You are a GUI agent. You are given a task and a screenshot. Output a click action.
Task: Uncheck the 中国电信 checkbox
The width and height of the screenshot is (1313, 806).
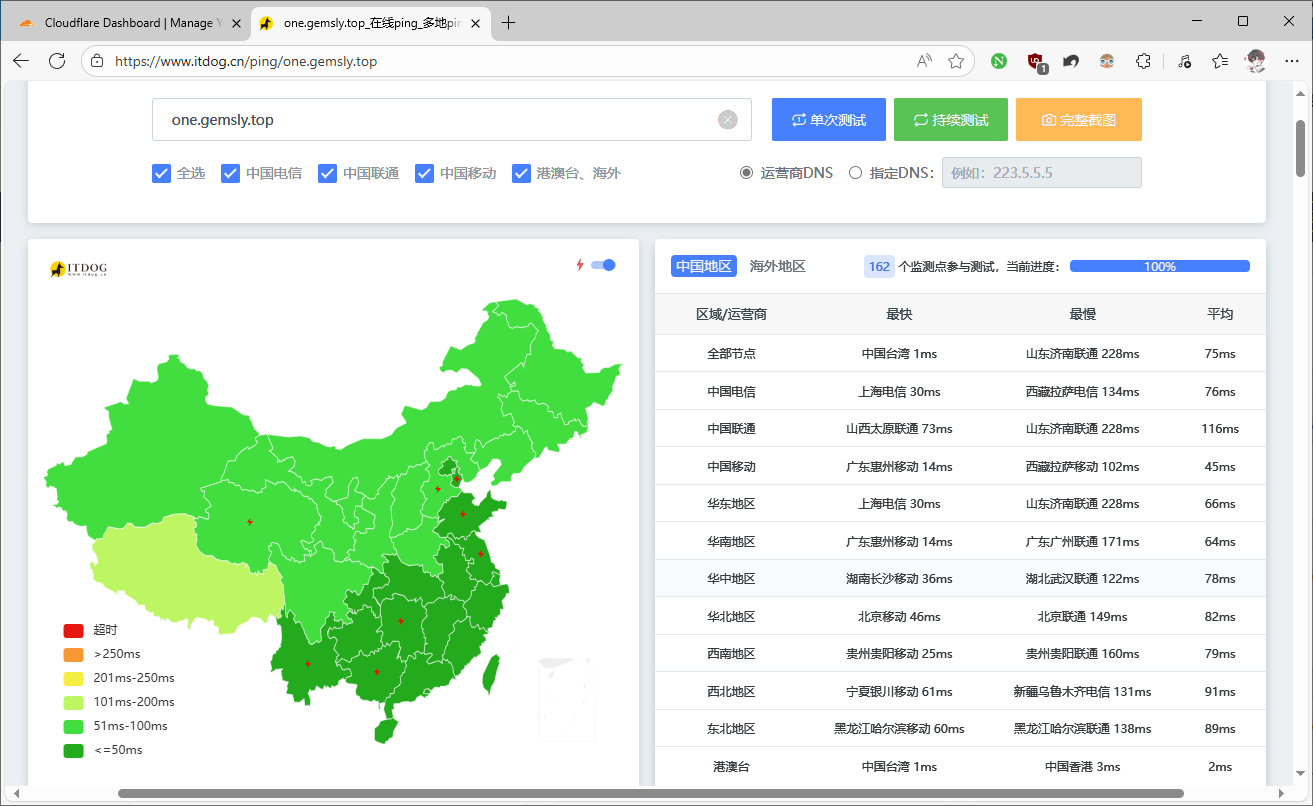(230, 173)
